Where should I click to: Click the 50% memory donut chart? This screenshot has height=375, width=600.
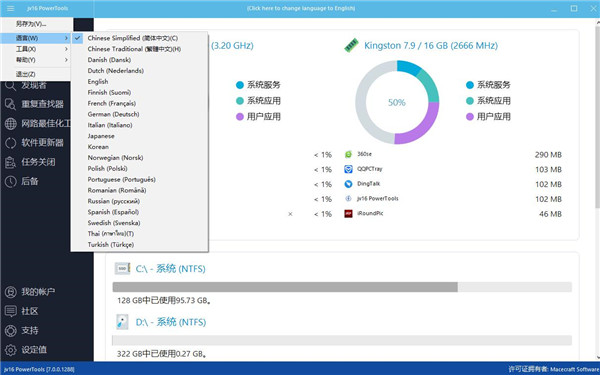[397, 102]
